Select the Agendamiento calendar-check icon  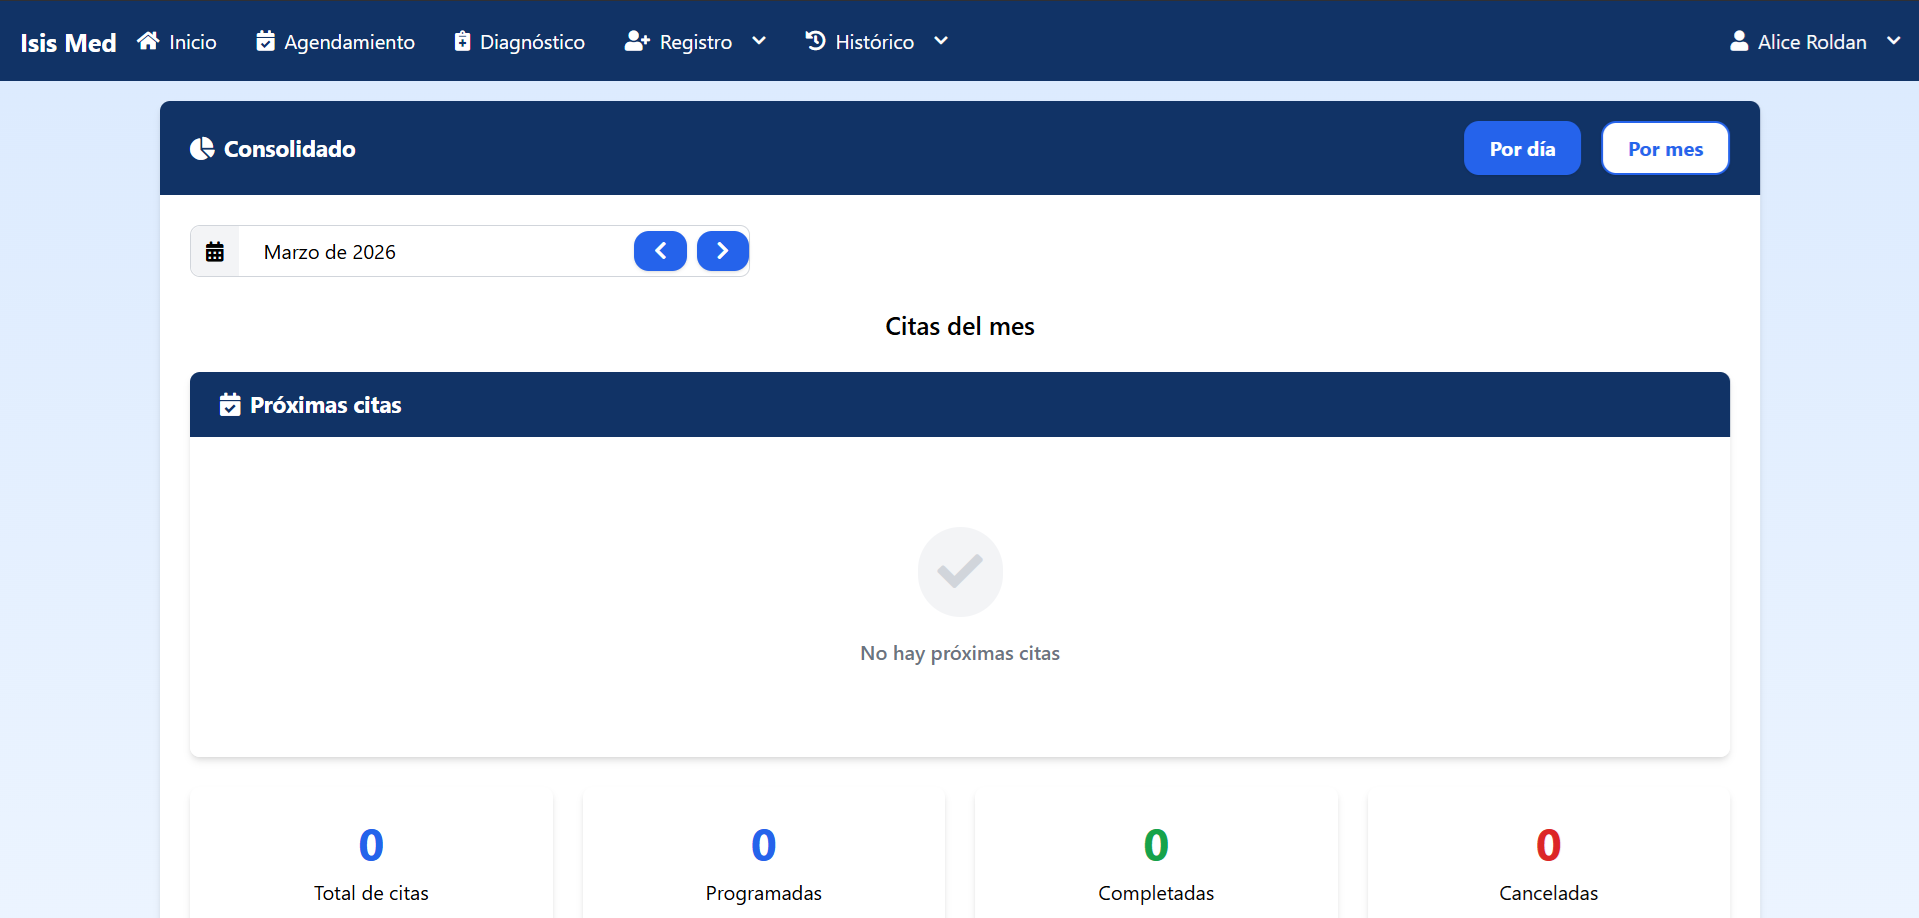pos(265,41)
